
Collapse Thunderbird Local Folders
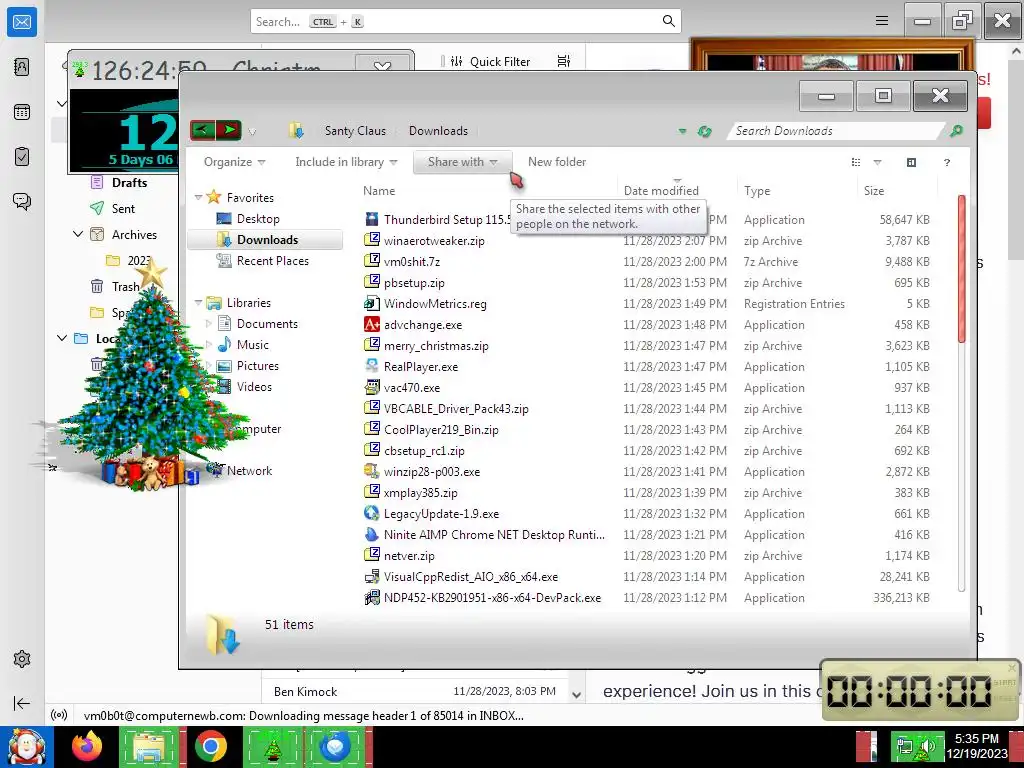coord(61,338)
